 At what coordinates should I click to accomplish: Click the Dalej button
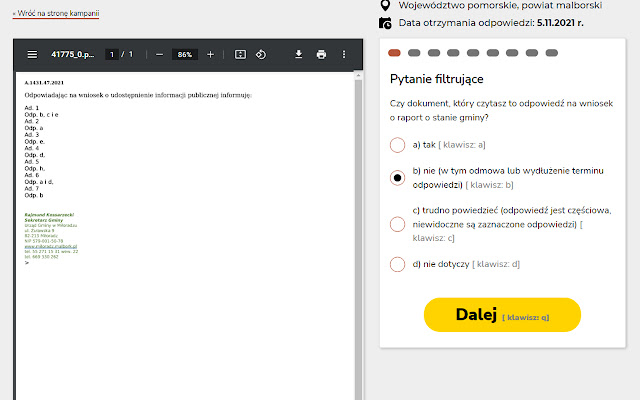[x=502, y=315]
